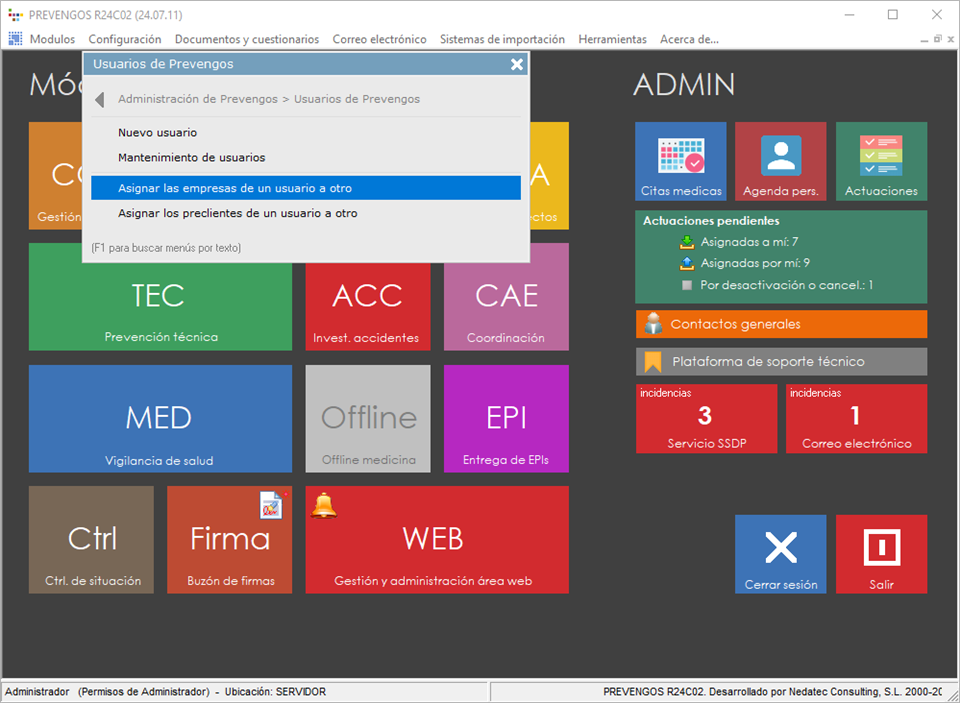
Task: Open Contactos generales orange bar
Action: pos(781,324)
